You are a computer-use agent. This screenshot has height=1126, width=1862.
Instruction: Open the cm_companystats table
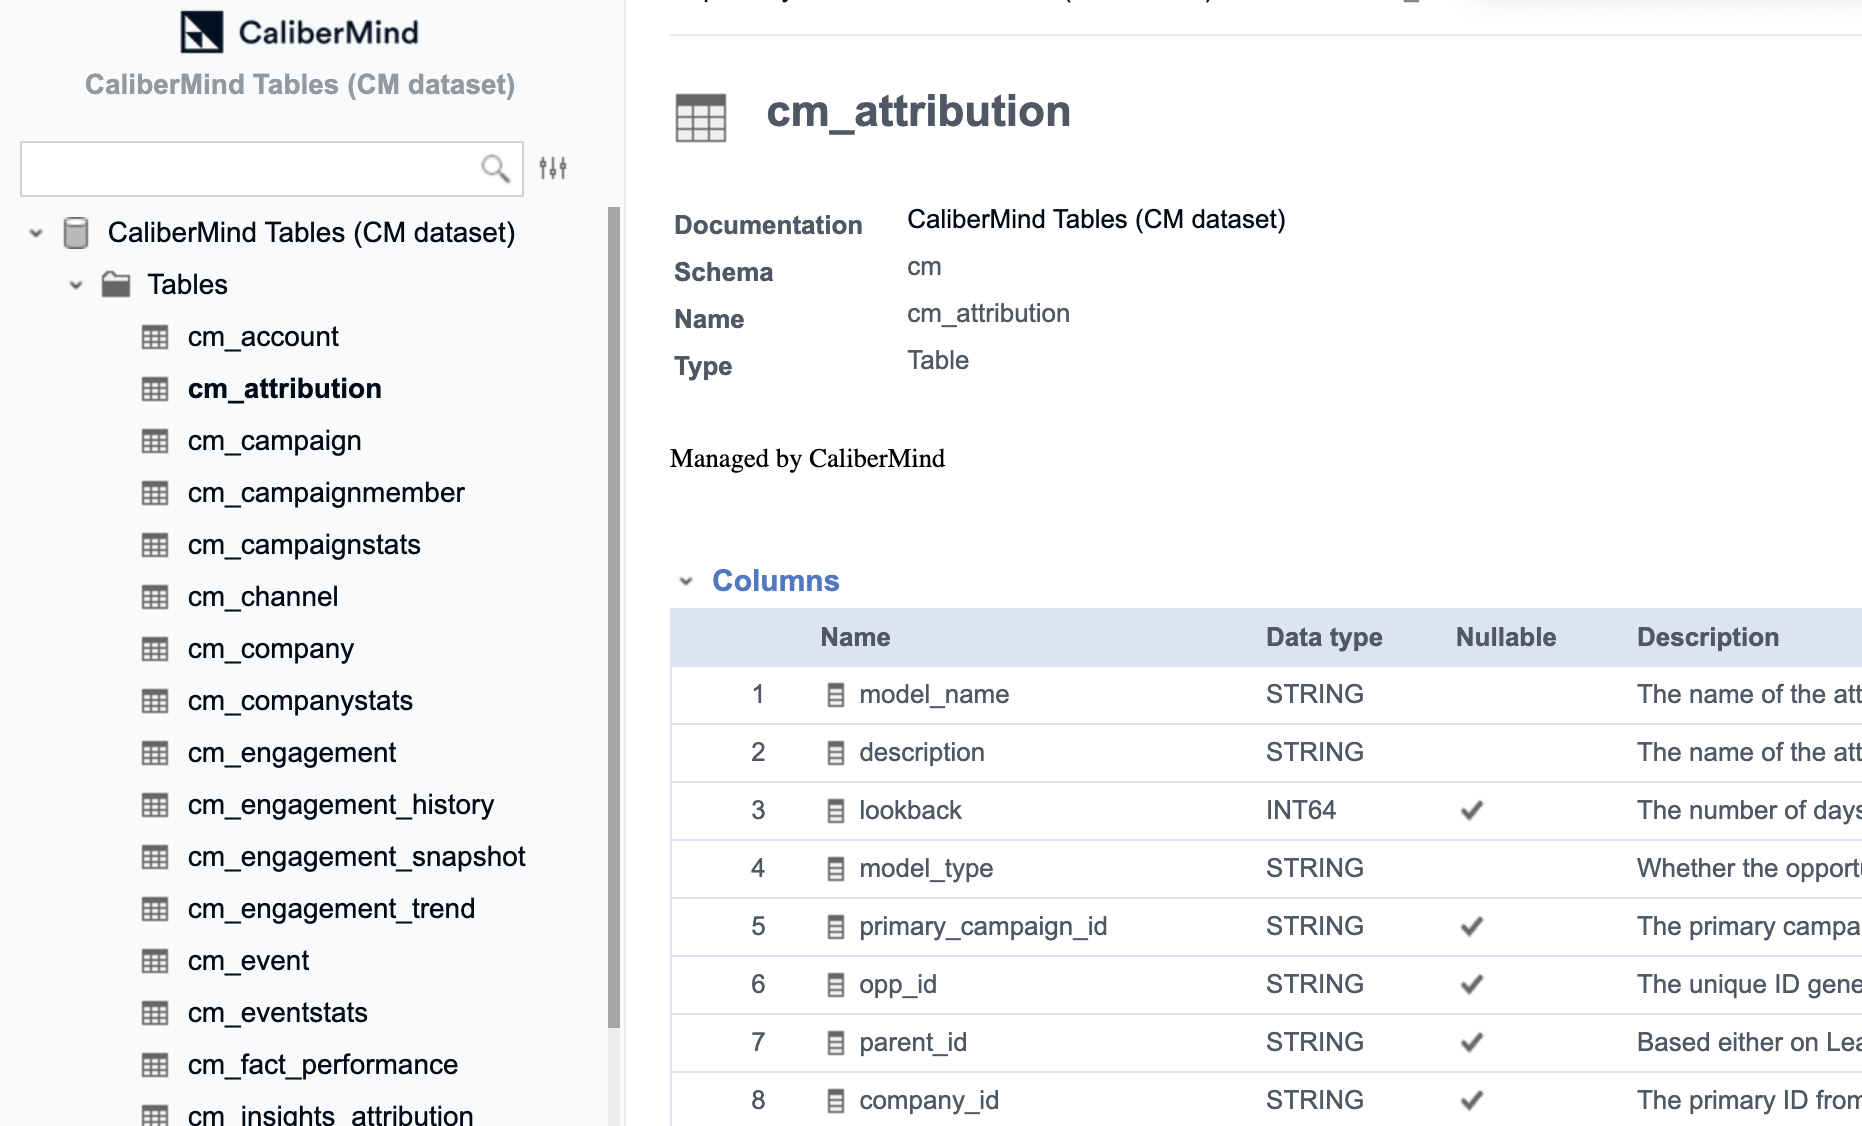[x=300, y=701]
